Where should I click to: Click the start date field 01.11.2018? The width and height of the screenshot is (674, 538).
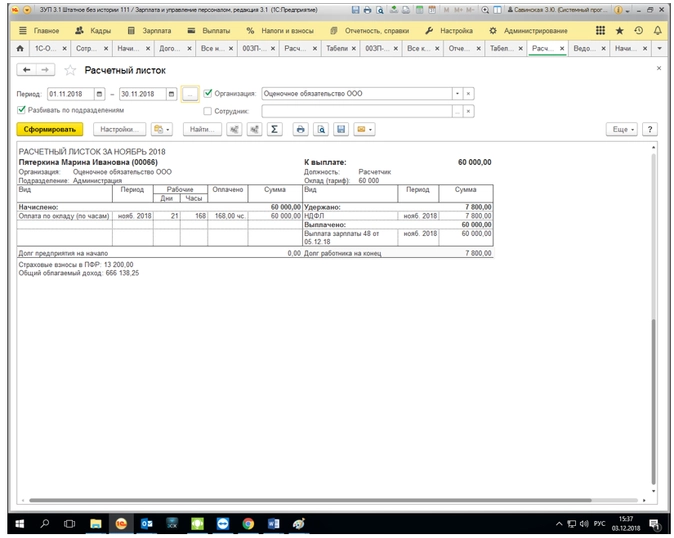[70, 94]
